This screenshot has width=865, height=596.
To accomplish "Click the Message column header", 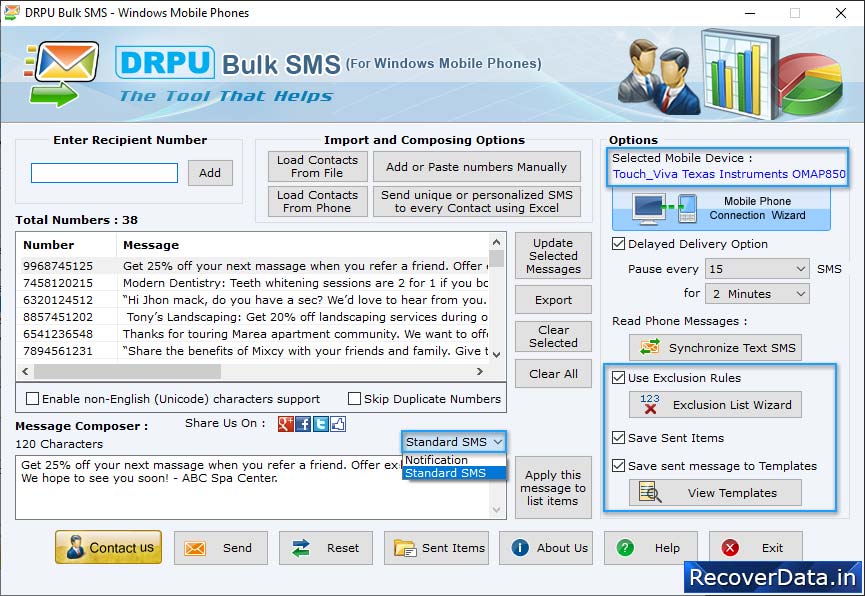I will click(x=303, y=245).
